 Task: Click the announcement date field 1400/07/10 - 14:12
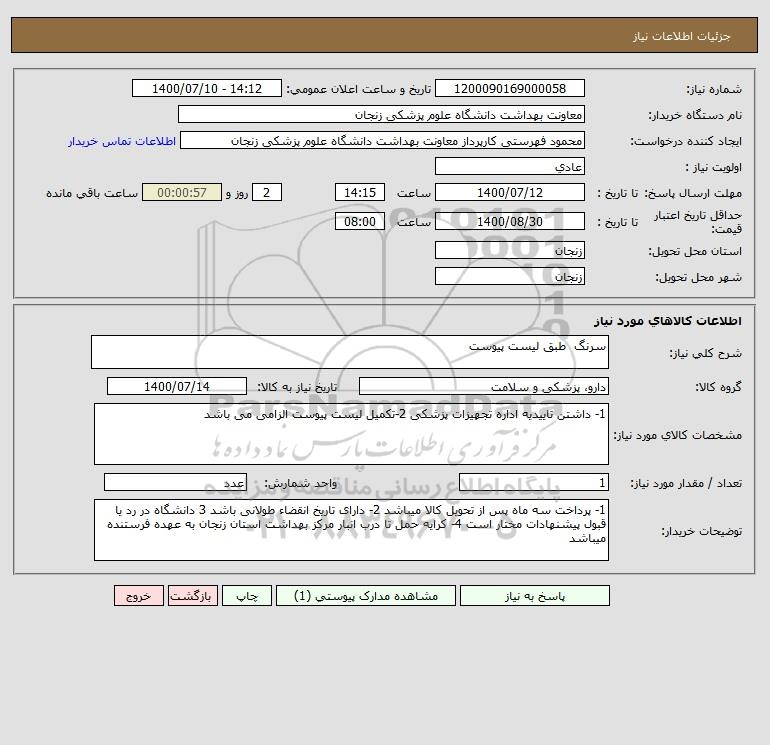207,88
